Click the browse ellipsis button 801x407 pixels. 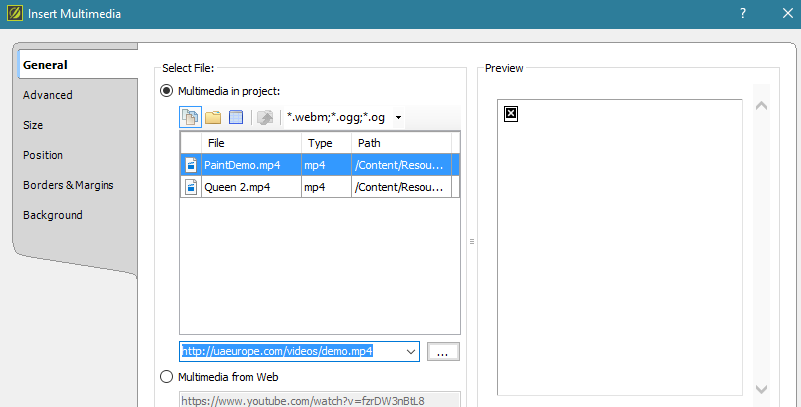coord(443,352)
